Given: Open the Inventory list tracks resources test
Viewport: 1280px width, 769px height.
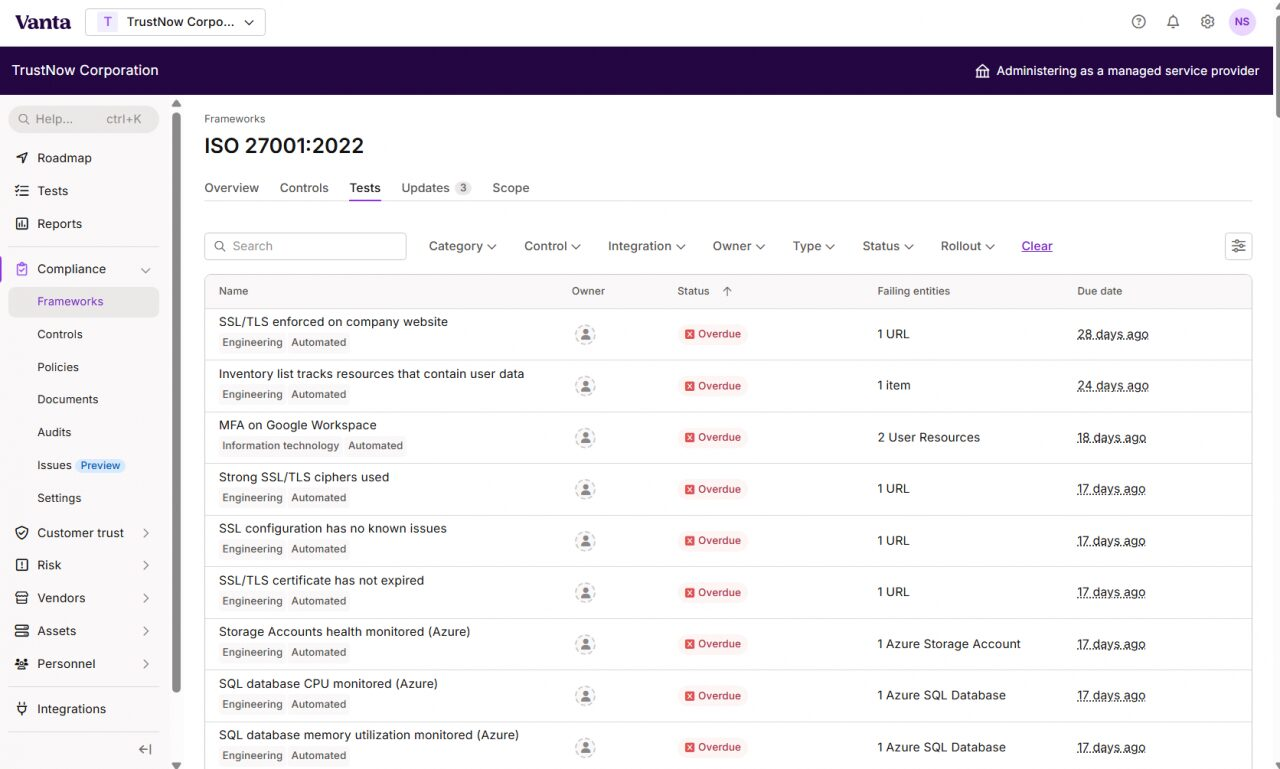Looking at the screenshot, I should coord(371,374).
